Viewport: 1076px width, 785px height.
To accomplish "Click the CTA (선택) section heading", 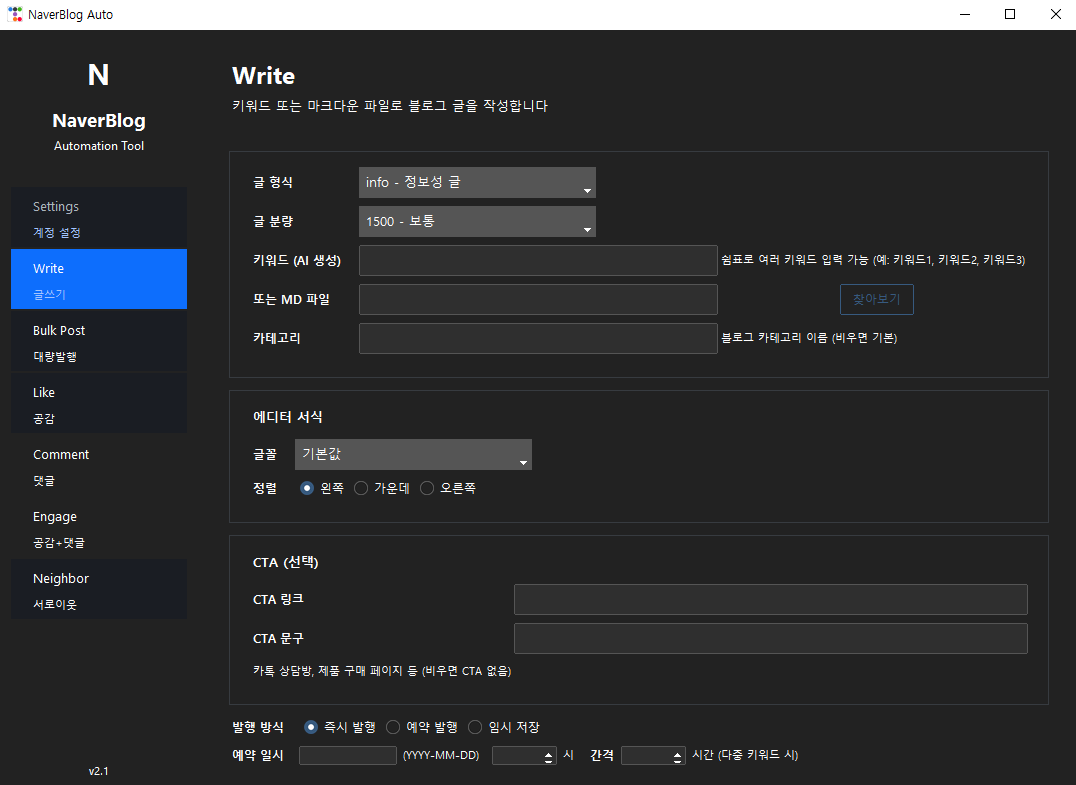I will point(285,563).
